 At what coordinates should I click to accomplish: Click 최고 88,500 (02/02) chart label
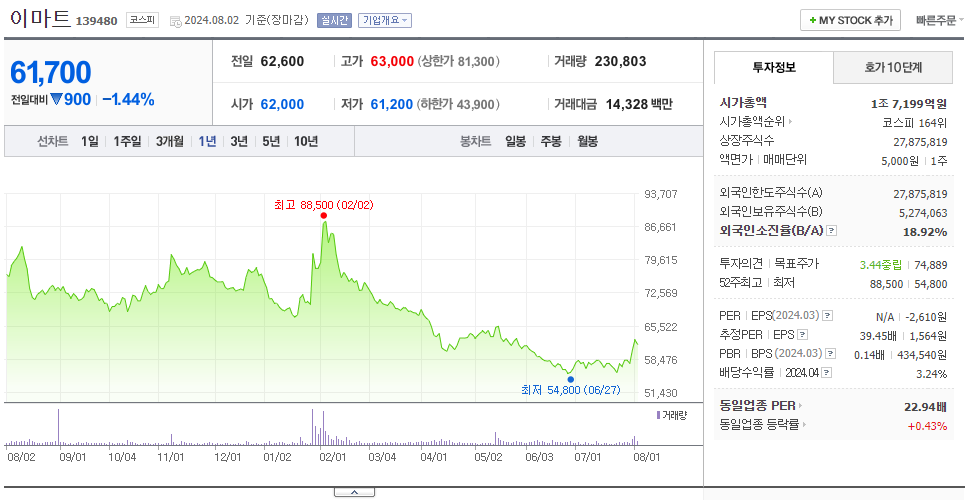(323, 205)
